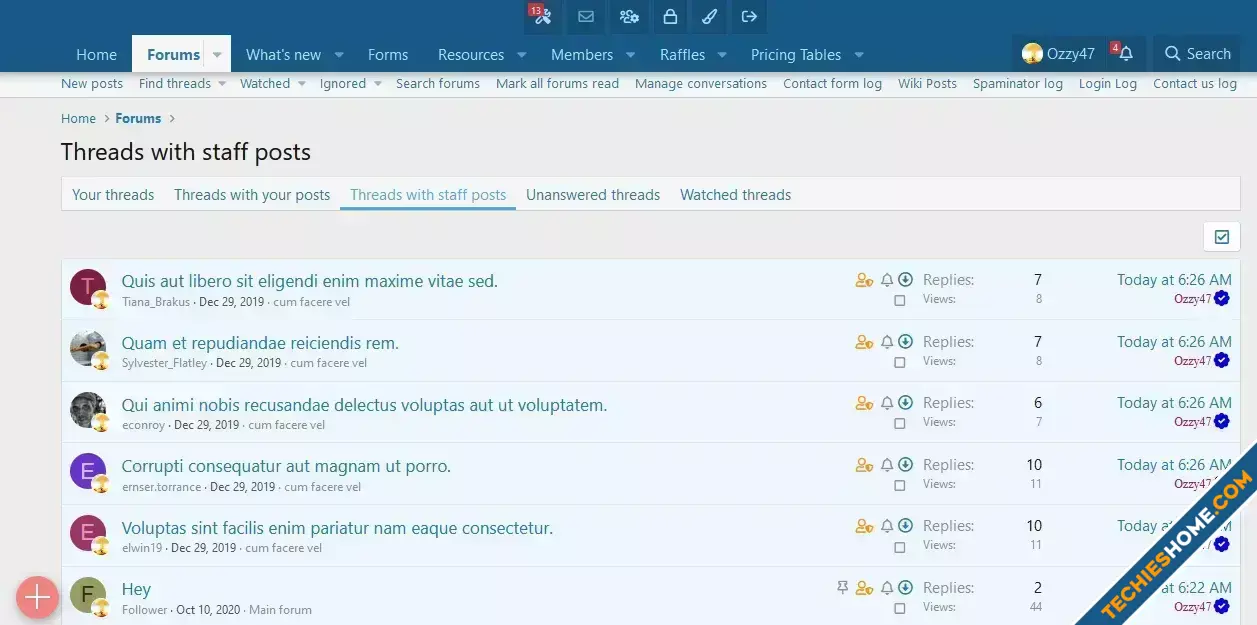Image resolution: width=1257 pixels, height=625 pixels.
Task: Click the bell icon on Hey thread
Action: point(887,588)
